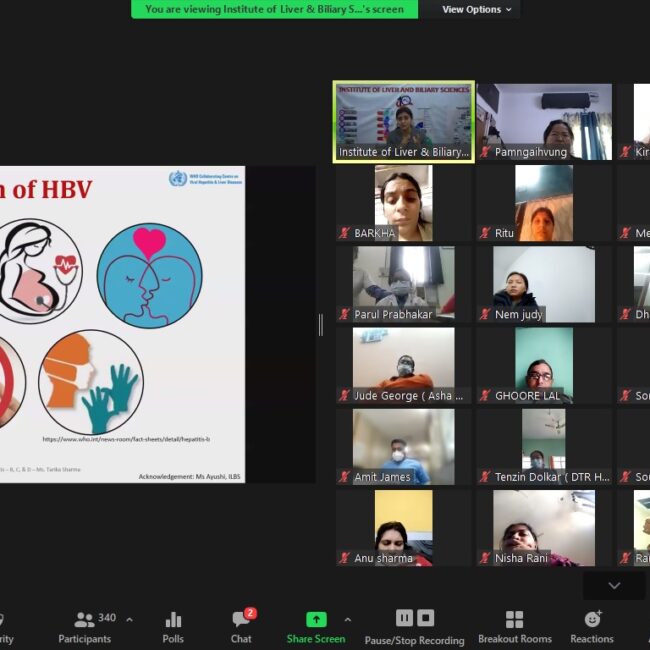650x650 pixels.
Task: Select the Institute of Liver & Biliary video tile
Action: [x=403, y=121]
